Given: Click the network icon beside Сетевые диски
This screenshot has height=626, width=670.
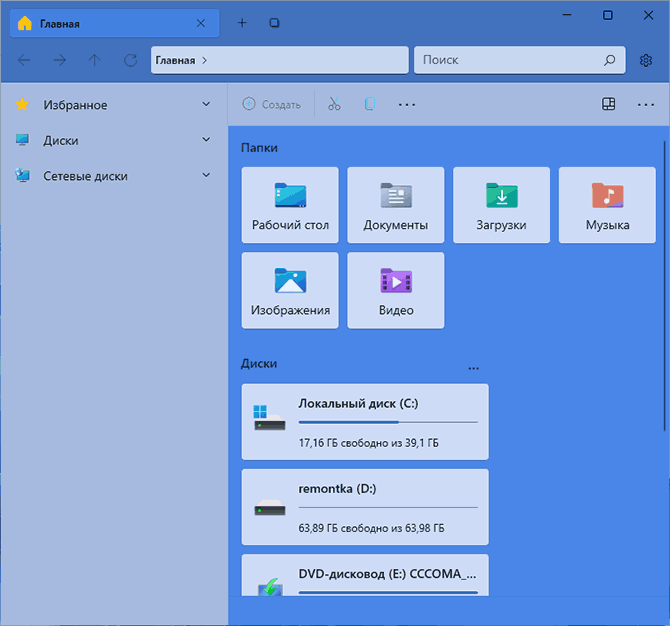Looking at the screenshot, I should pos(22,175).
